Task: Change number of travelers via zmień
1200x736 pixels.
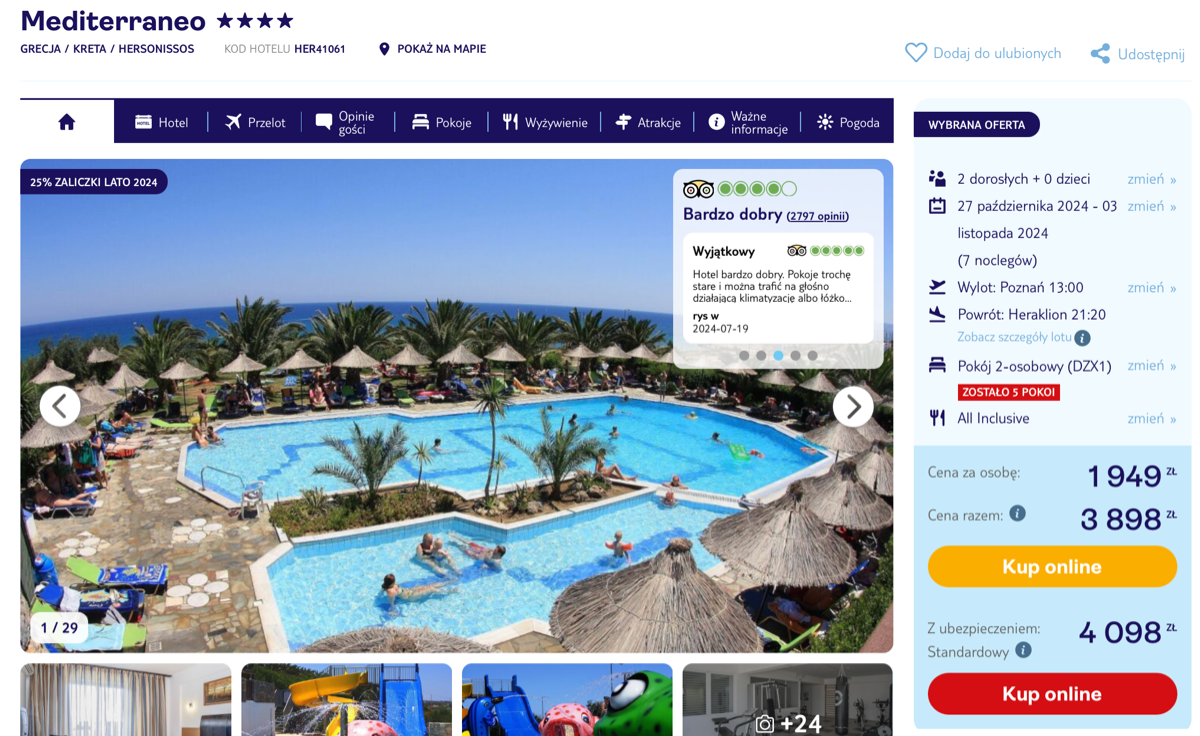Action: pos(1152,179)
